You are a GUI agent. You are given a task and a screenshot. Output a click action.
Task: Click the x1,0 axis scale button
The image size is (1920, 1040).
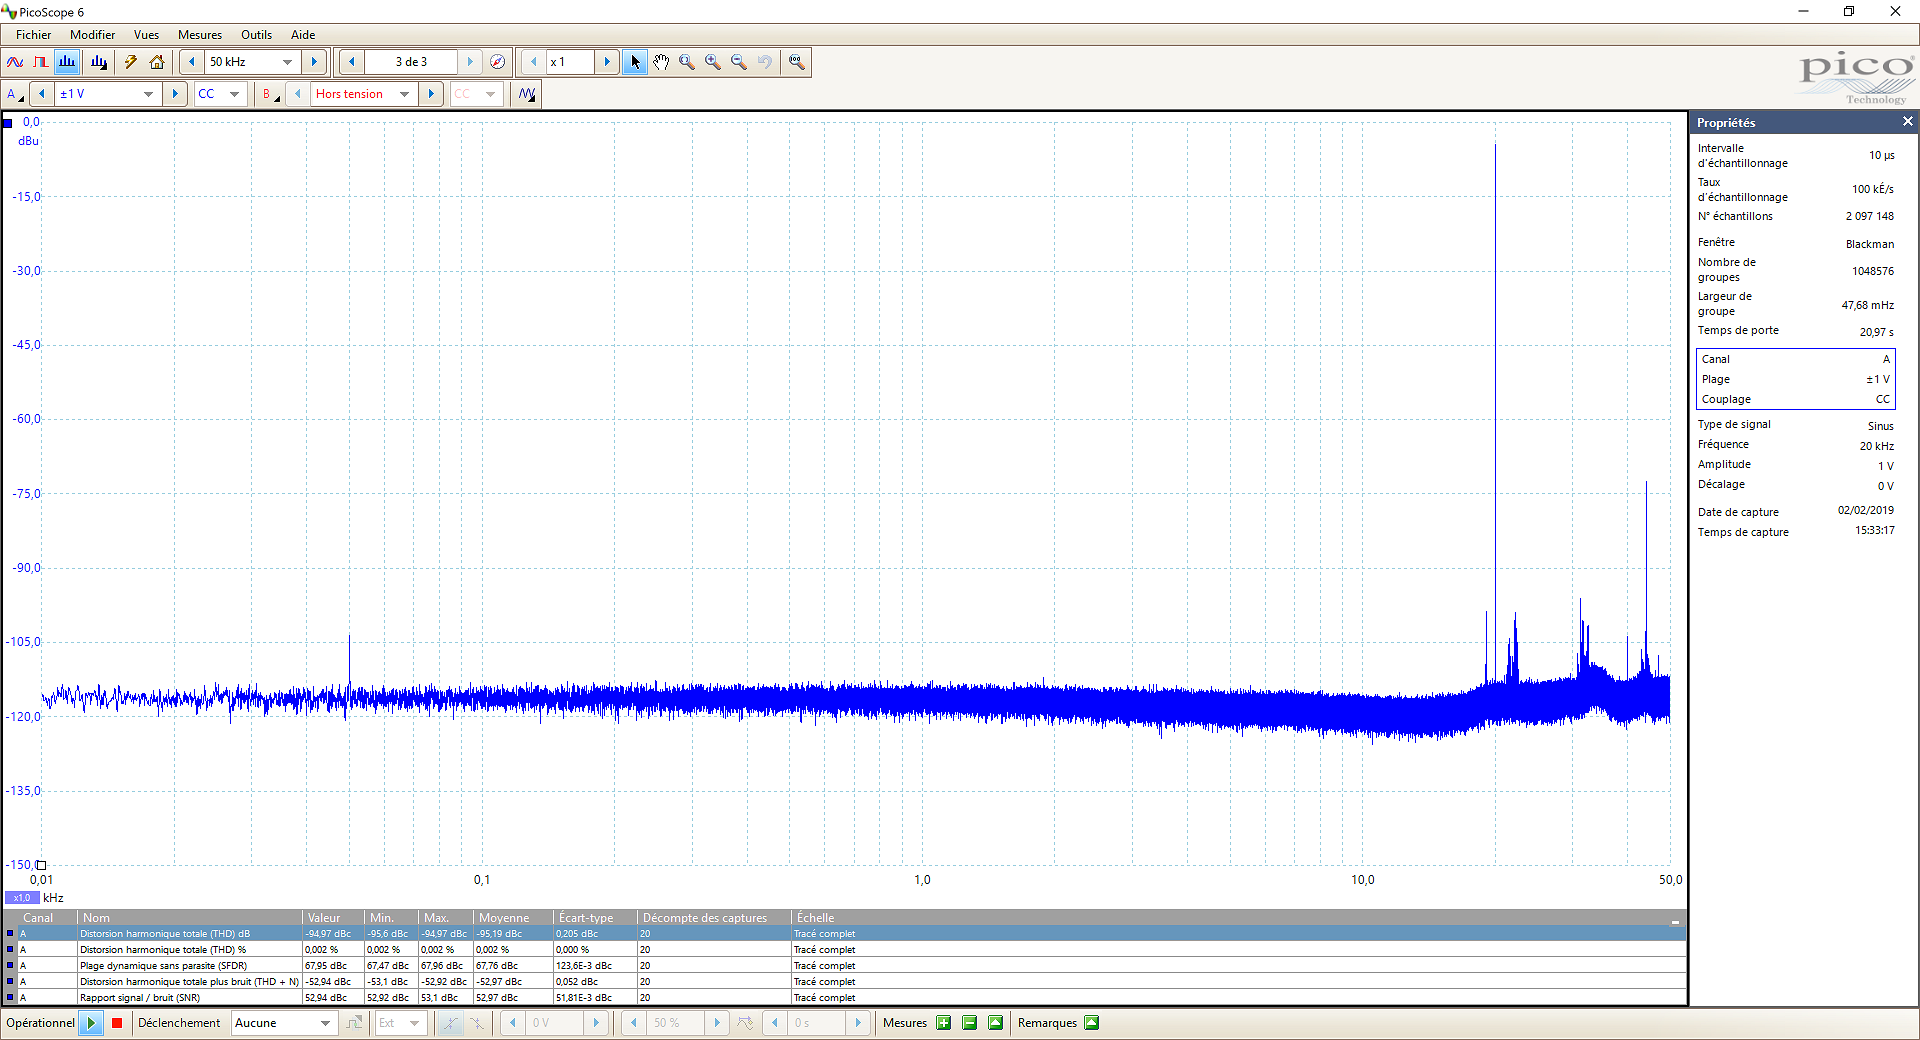tap(22, 898)
